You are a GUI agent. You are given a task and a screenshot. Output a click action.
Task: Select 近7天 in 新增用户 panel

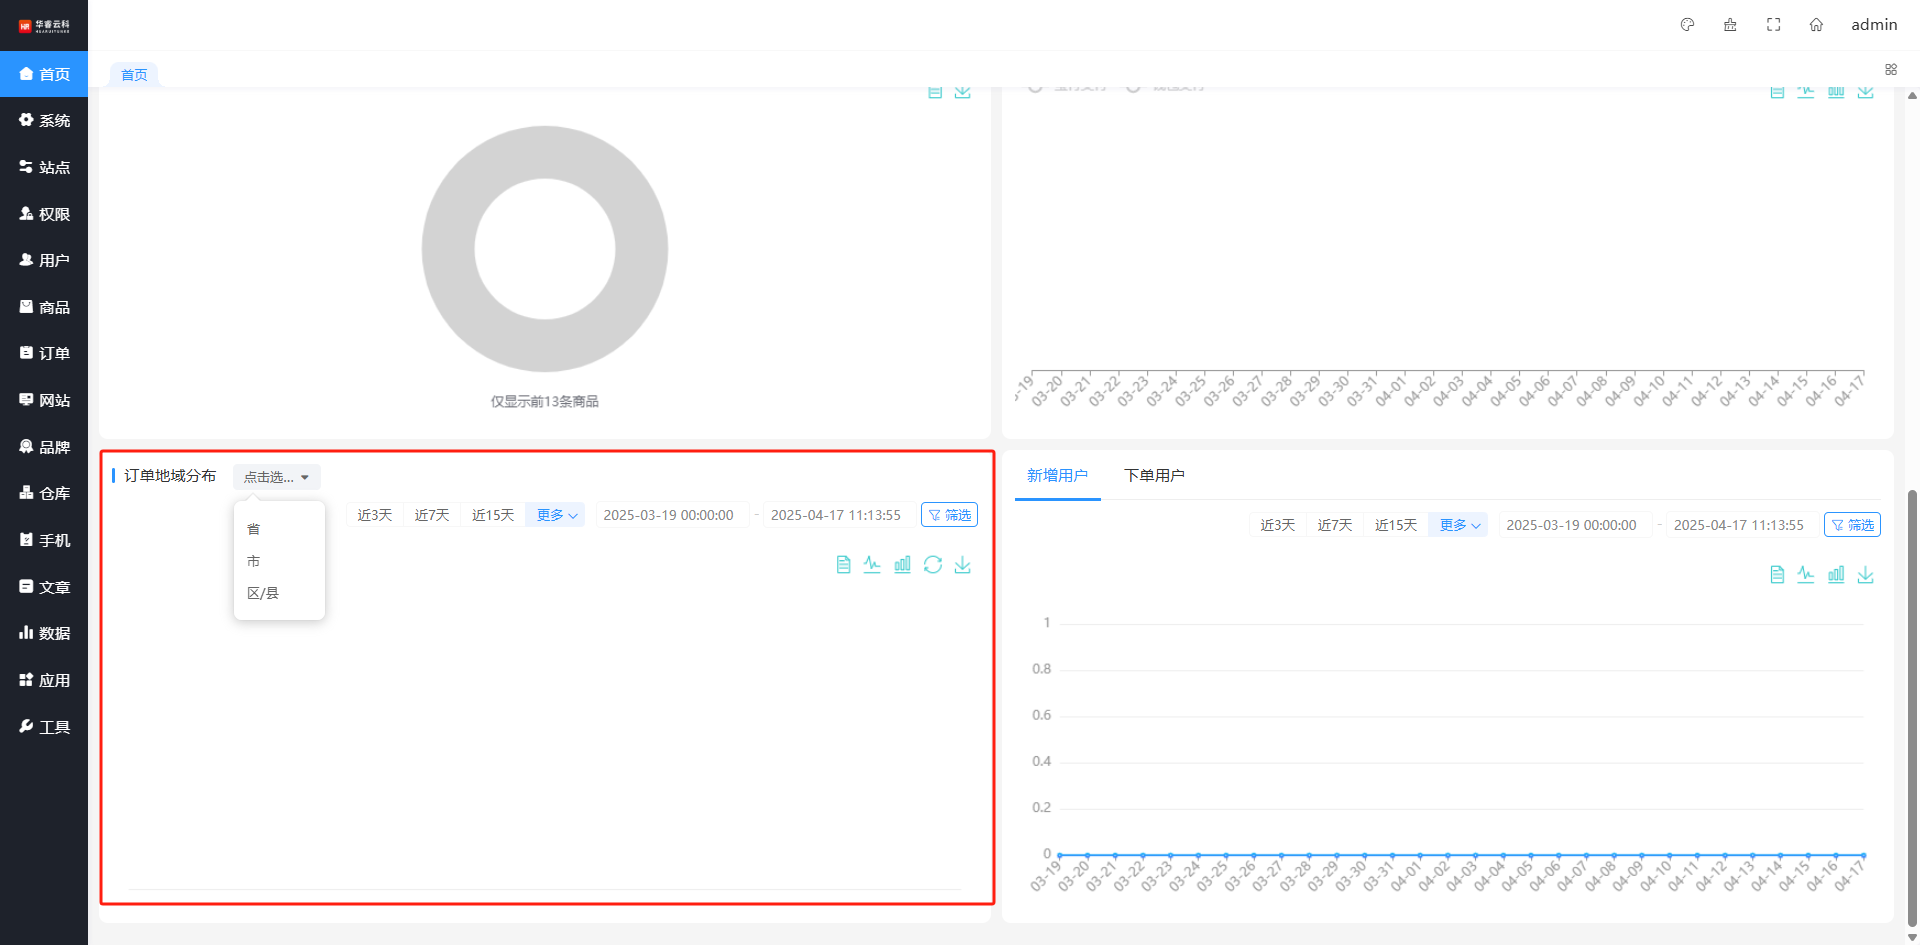point(1334,525)
